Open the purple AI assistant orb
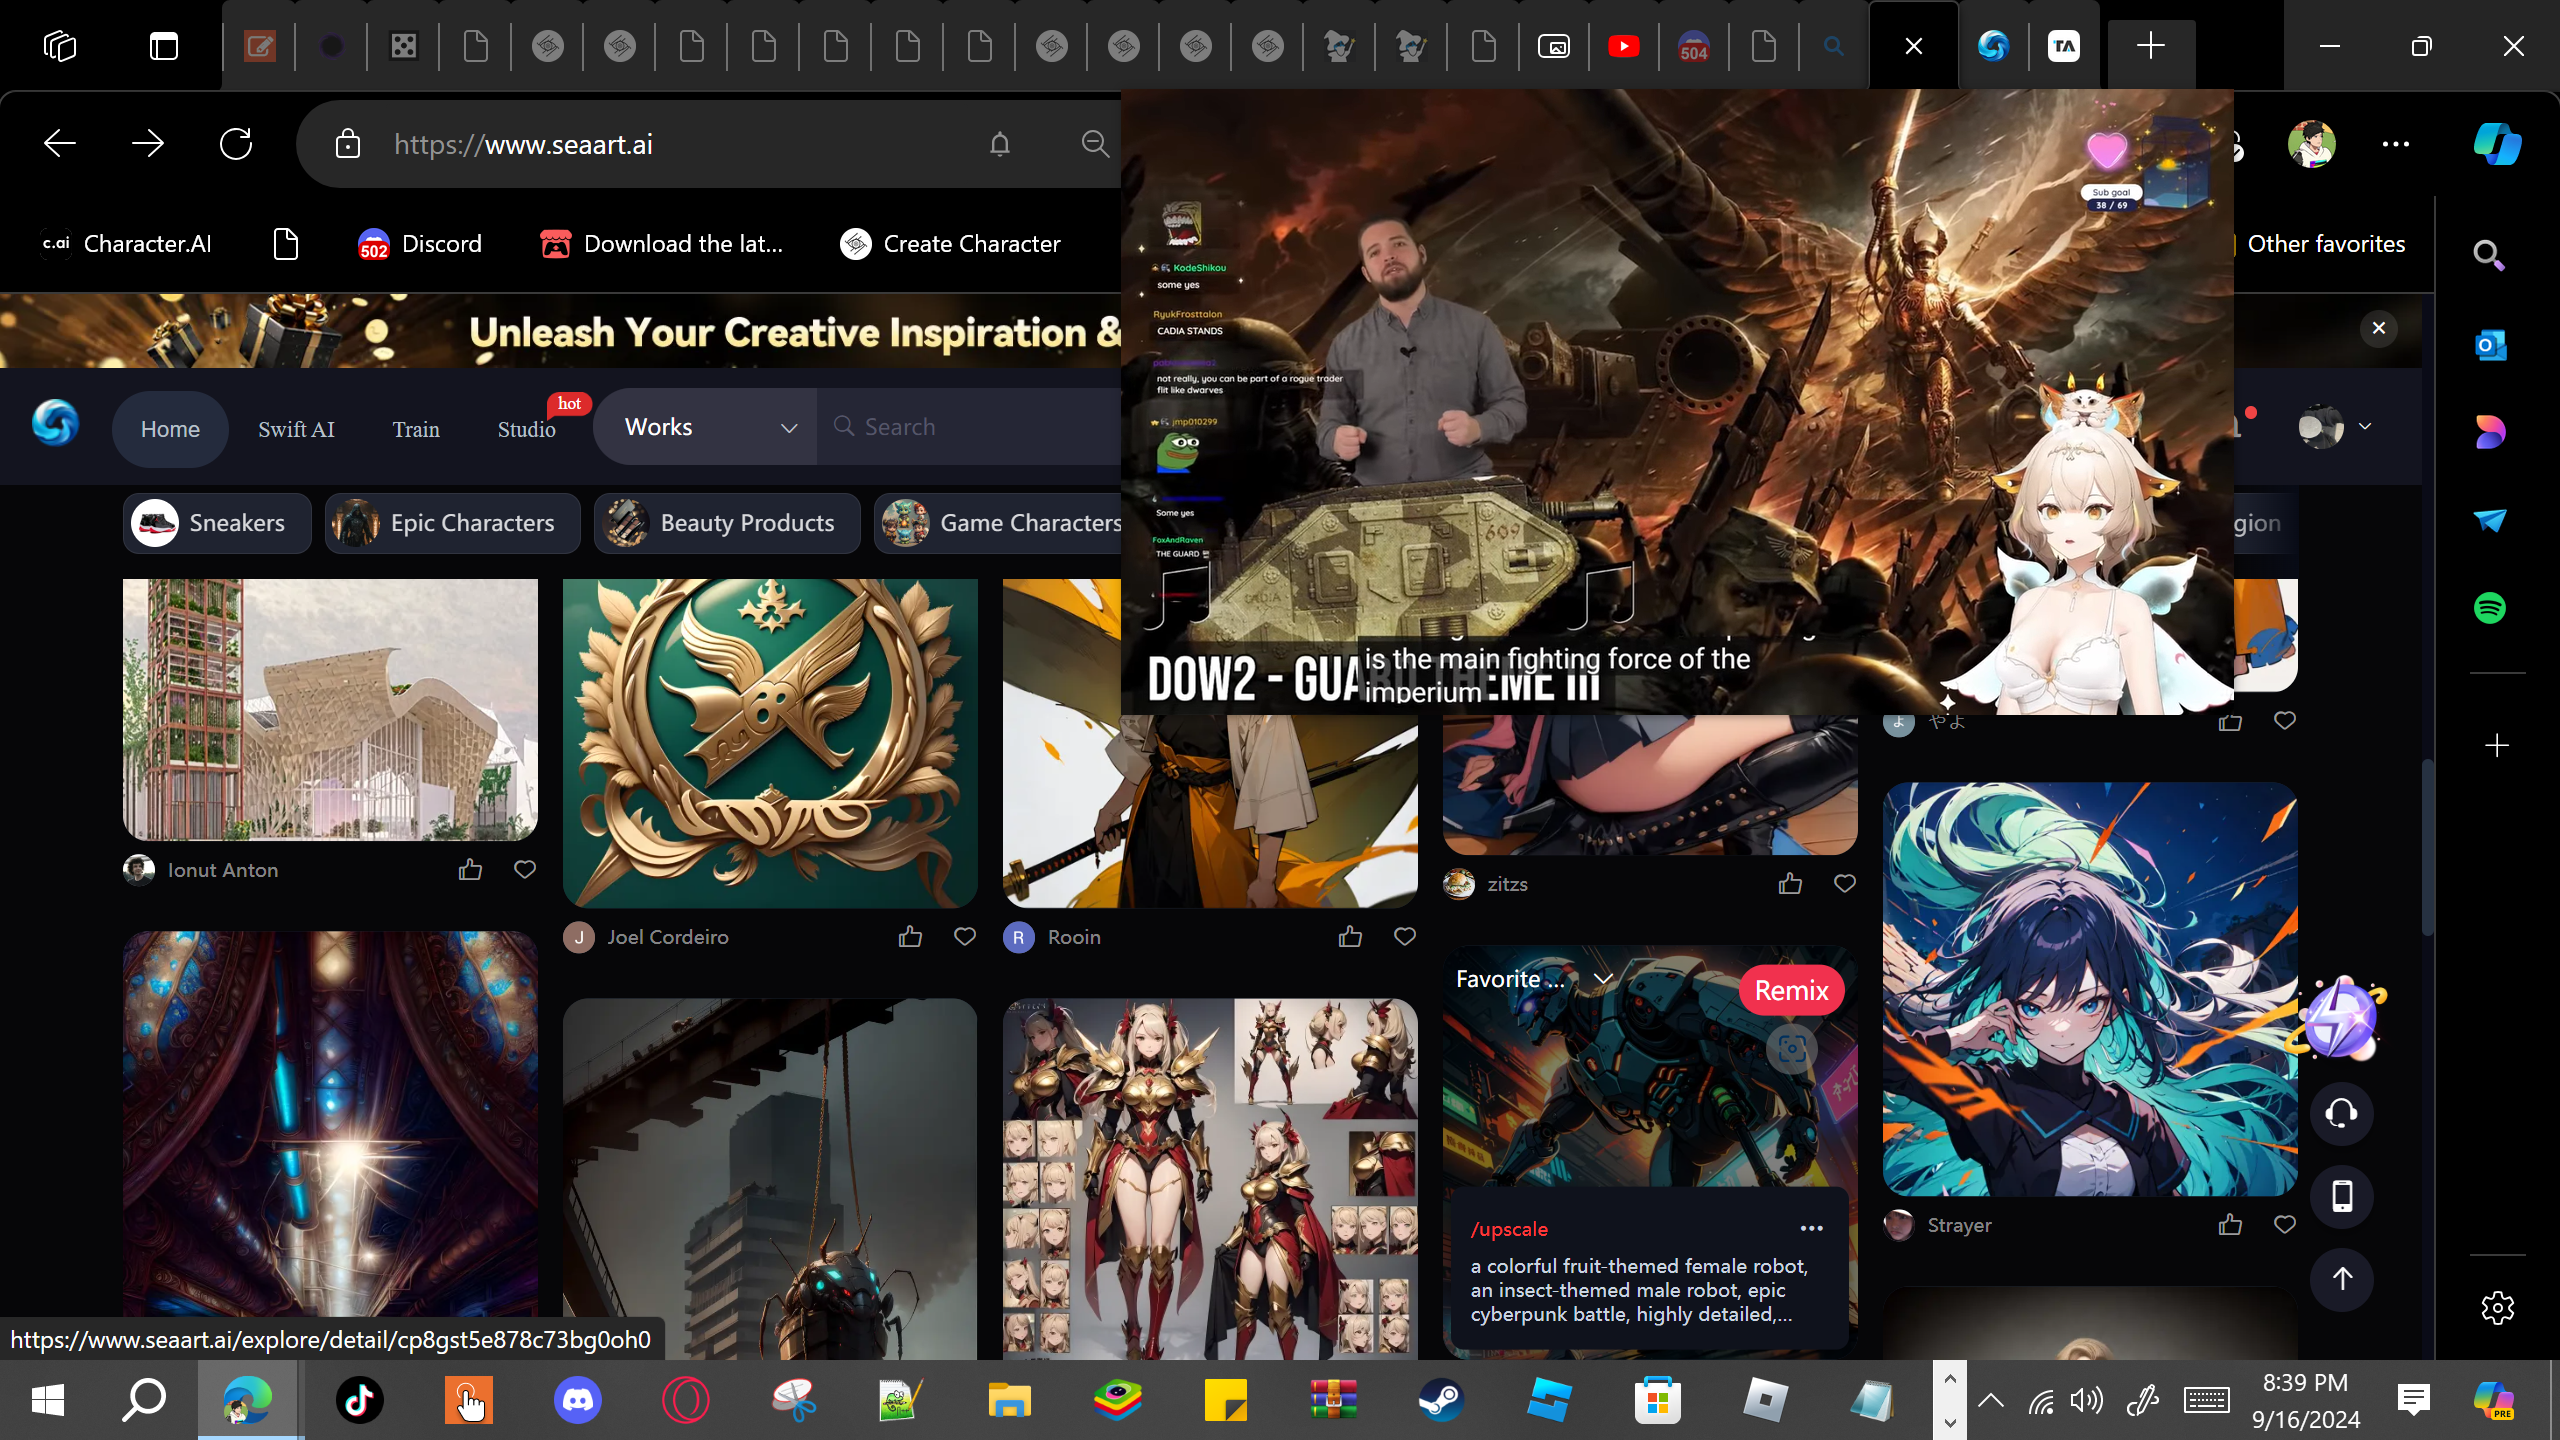This screenshot has height=1440, width=2560. tap(2340, 1020)
